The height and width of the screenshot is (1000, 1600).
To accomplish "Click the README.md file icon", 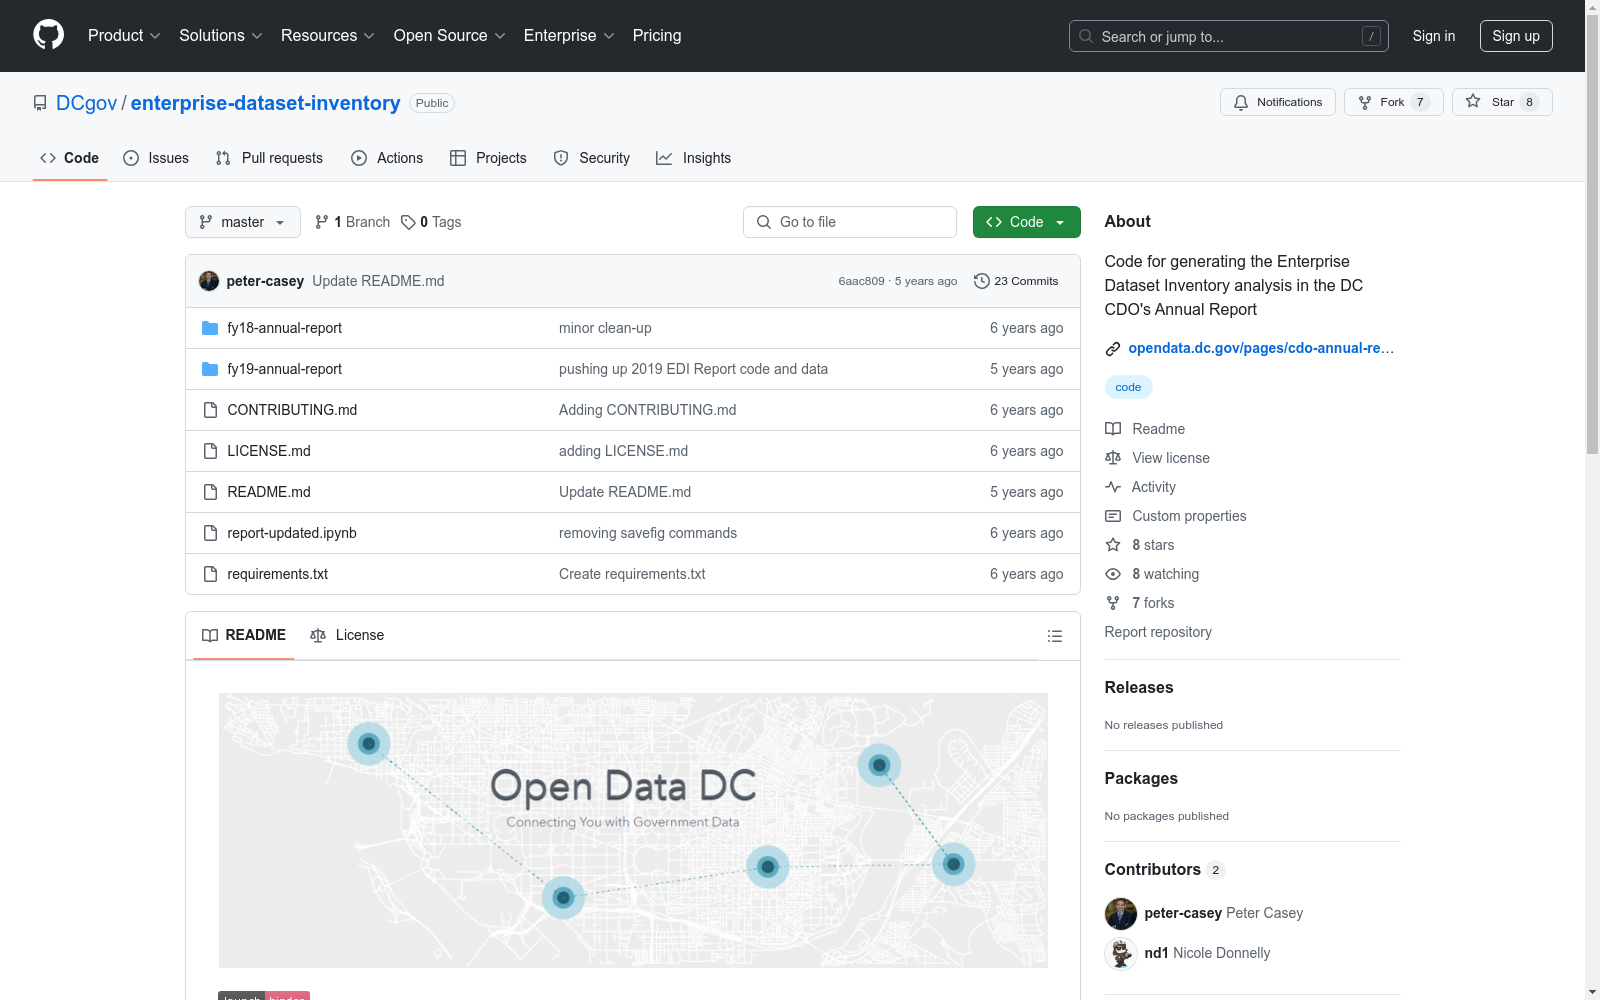I will click(x=210, y=492).
